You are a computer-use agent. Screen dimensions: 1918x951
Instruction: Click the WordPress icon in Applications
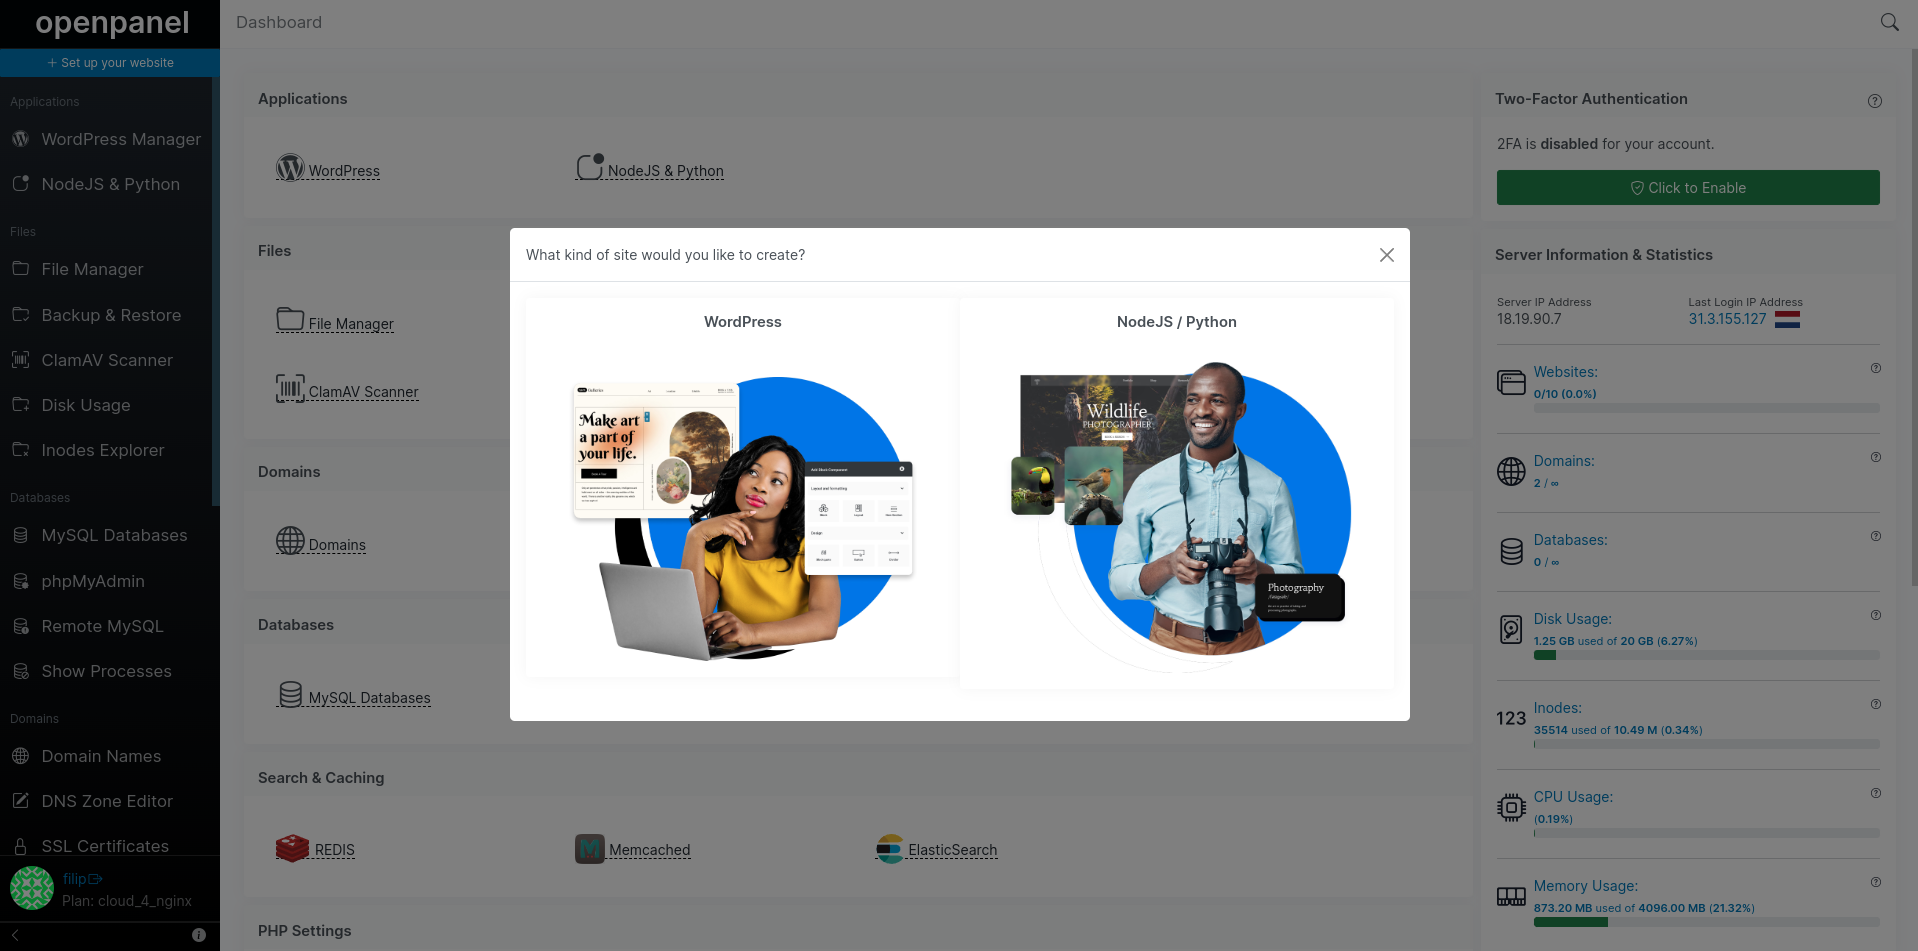click(x=290, y=167)
